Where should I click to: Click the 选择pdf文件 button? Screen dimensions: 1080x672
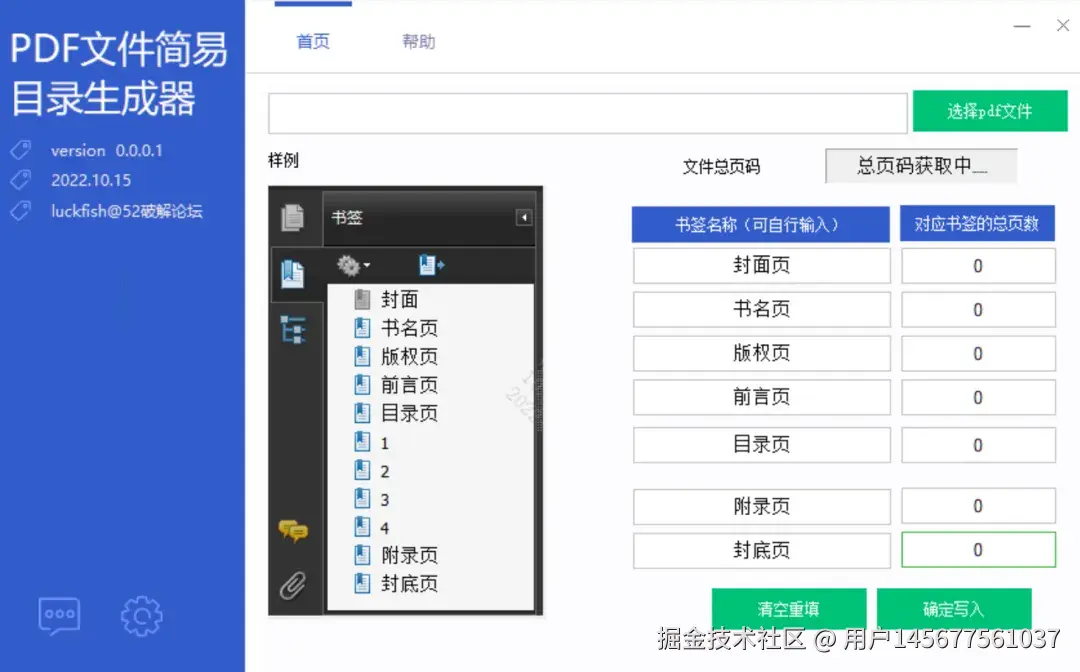[989, 111]
